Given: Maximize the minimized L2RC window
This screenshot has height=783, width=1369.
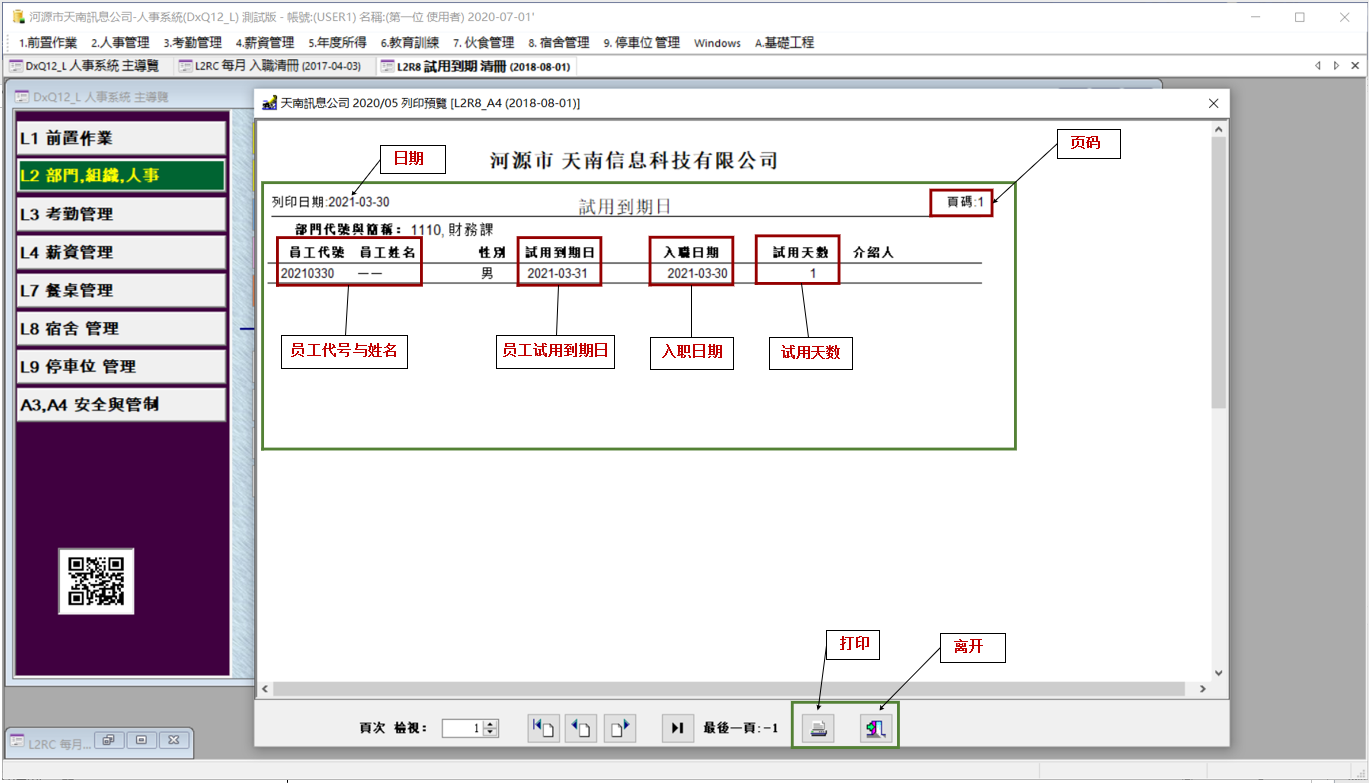Looking at the screenshot, I should click(141, 741).
